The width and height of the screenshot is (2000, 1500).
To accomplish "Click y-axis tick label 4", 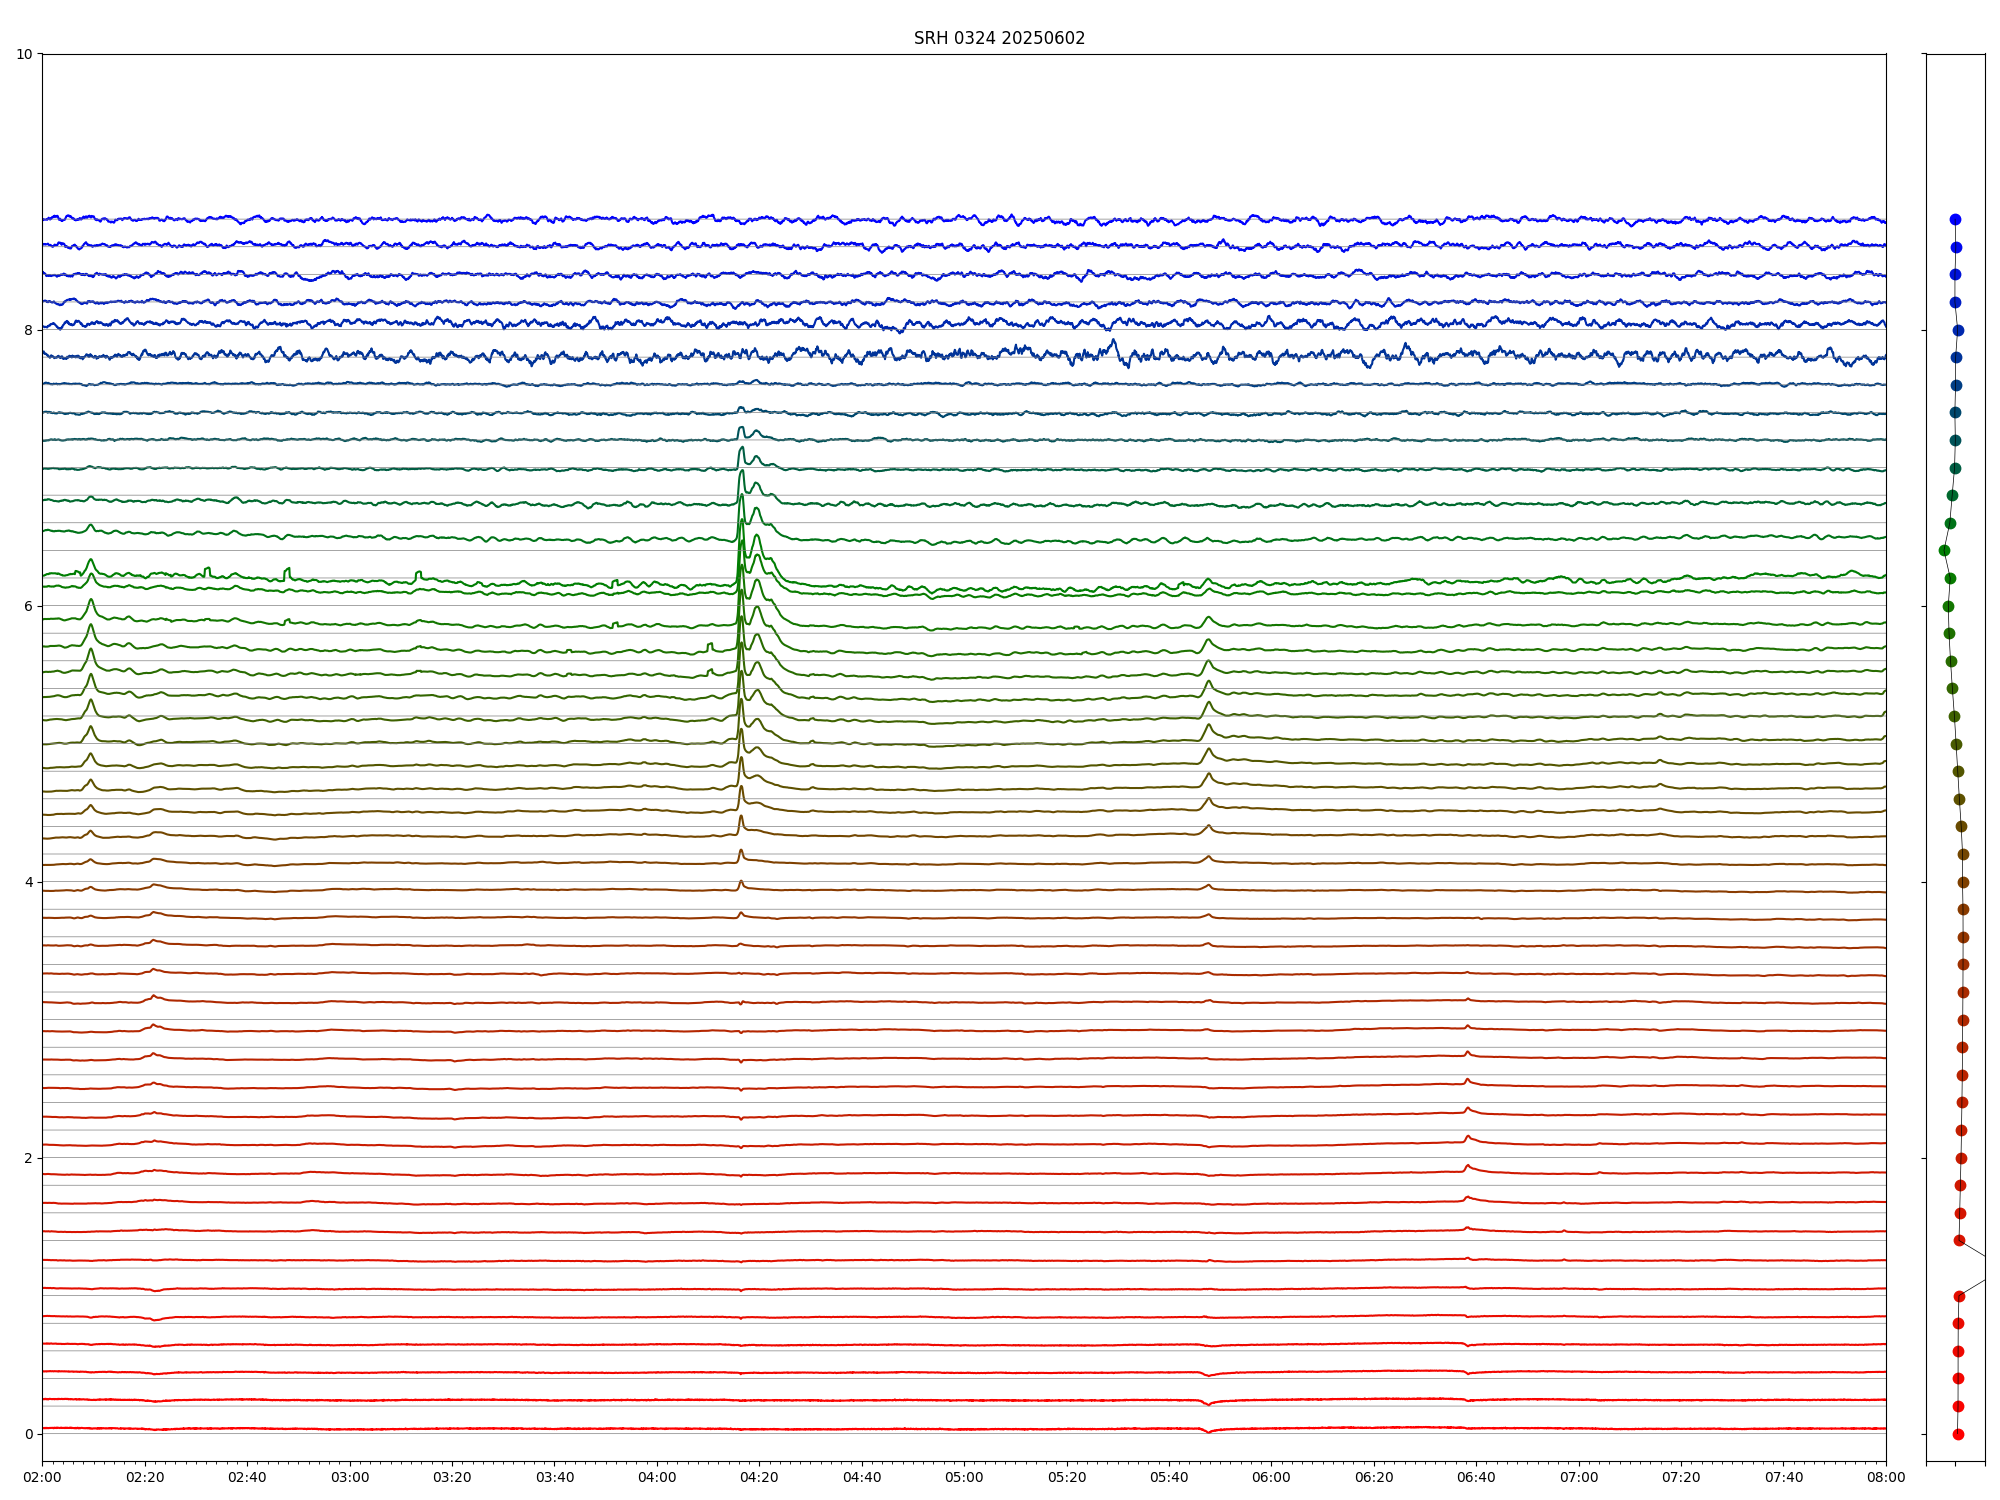I will click(x=28, y=882).
